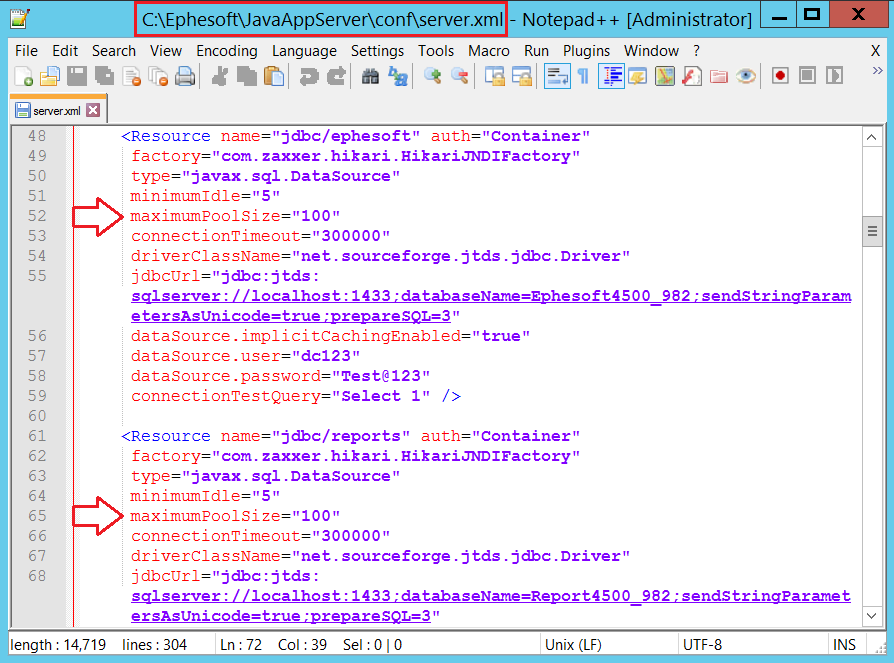This screenshot has height=663, width=894.
Task: Open the Function List panel icon
Action: (692, 76)
